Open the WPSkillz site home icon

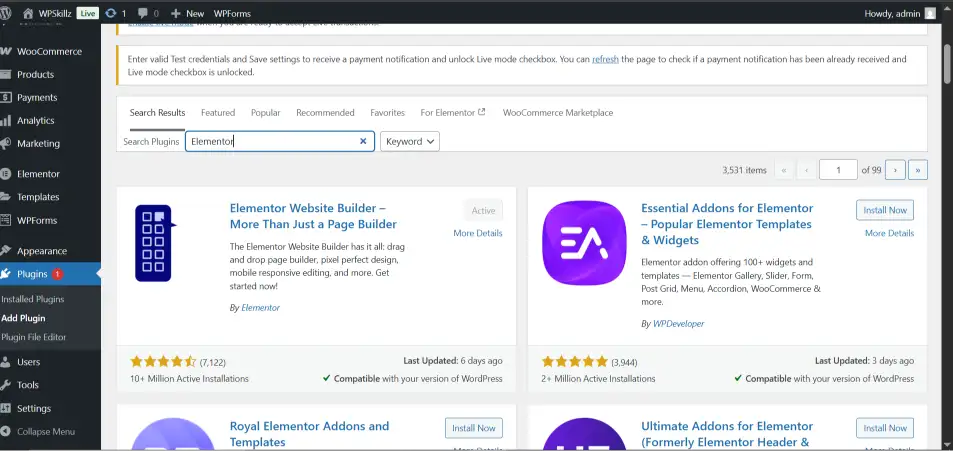28,13
